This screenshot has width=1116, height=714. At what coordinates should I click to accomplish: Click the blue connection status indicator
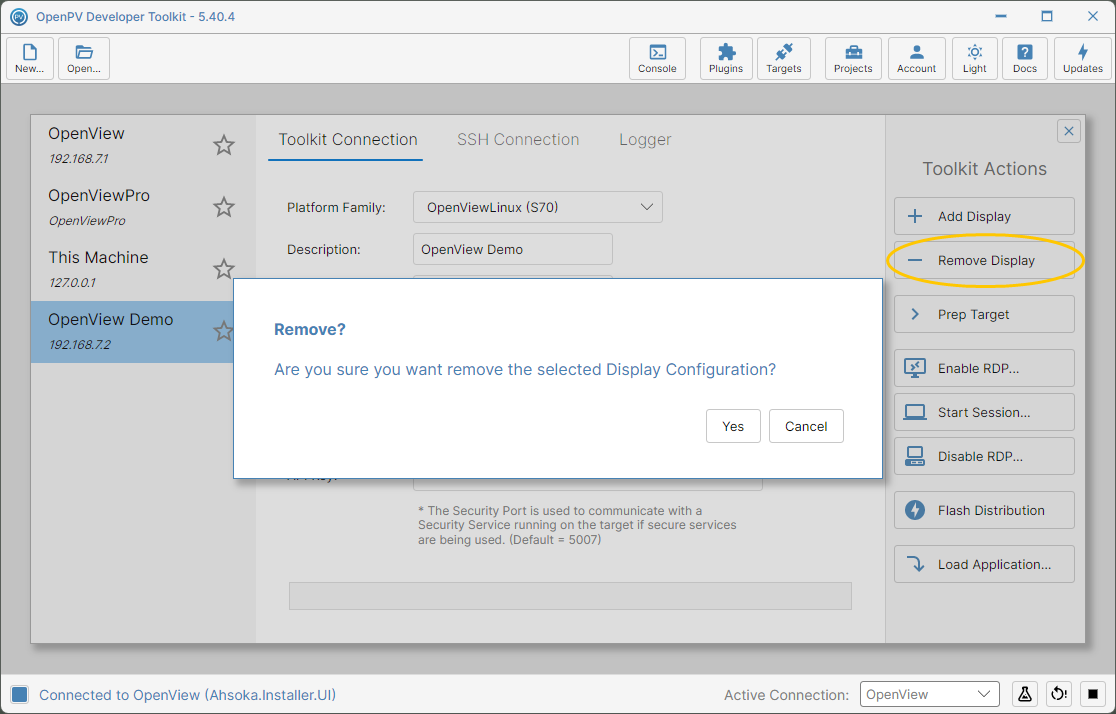click(20, 695)
